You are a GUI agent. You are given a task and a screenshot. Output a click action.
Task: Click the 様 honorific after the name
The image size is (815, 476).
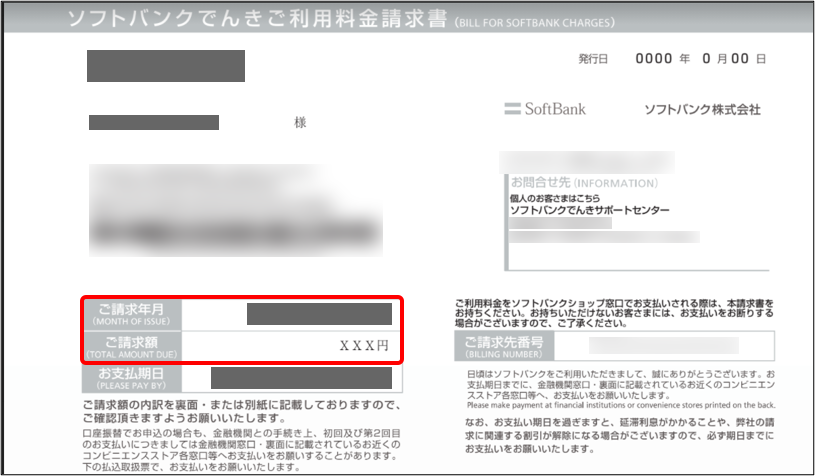pyautogui.click(x=300, y=122)
